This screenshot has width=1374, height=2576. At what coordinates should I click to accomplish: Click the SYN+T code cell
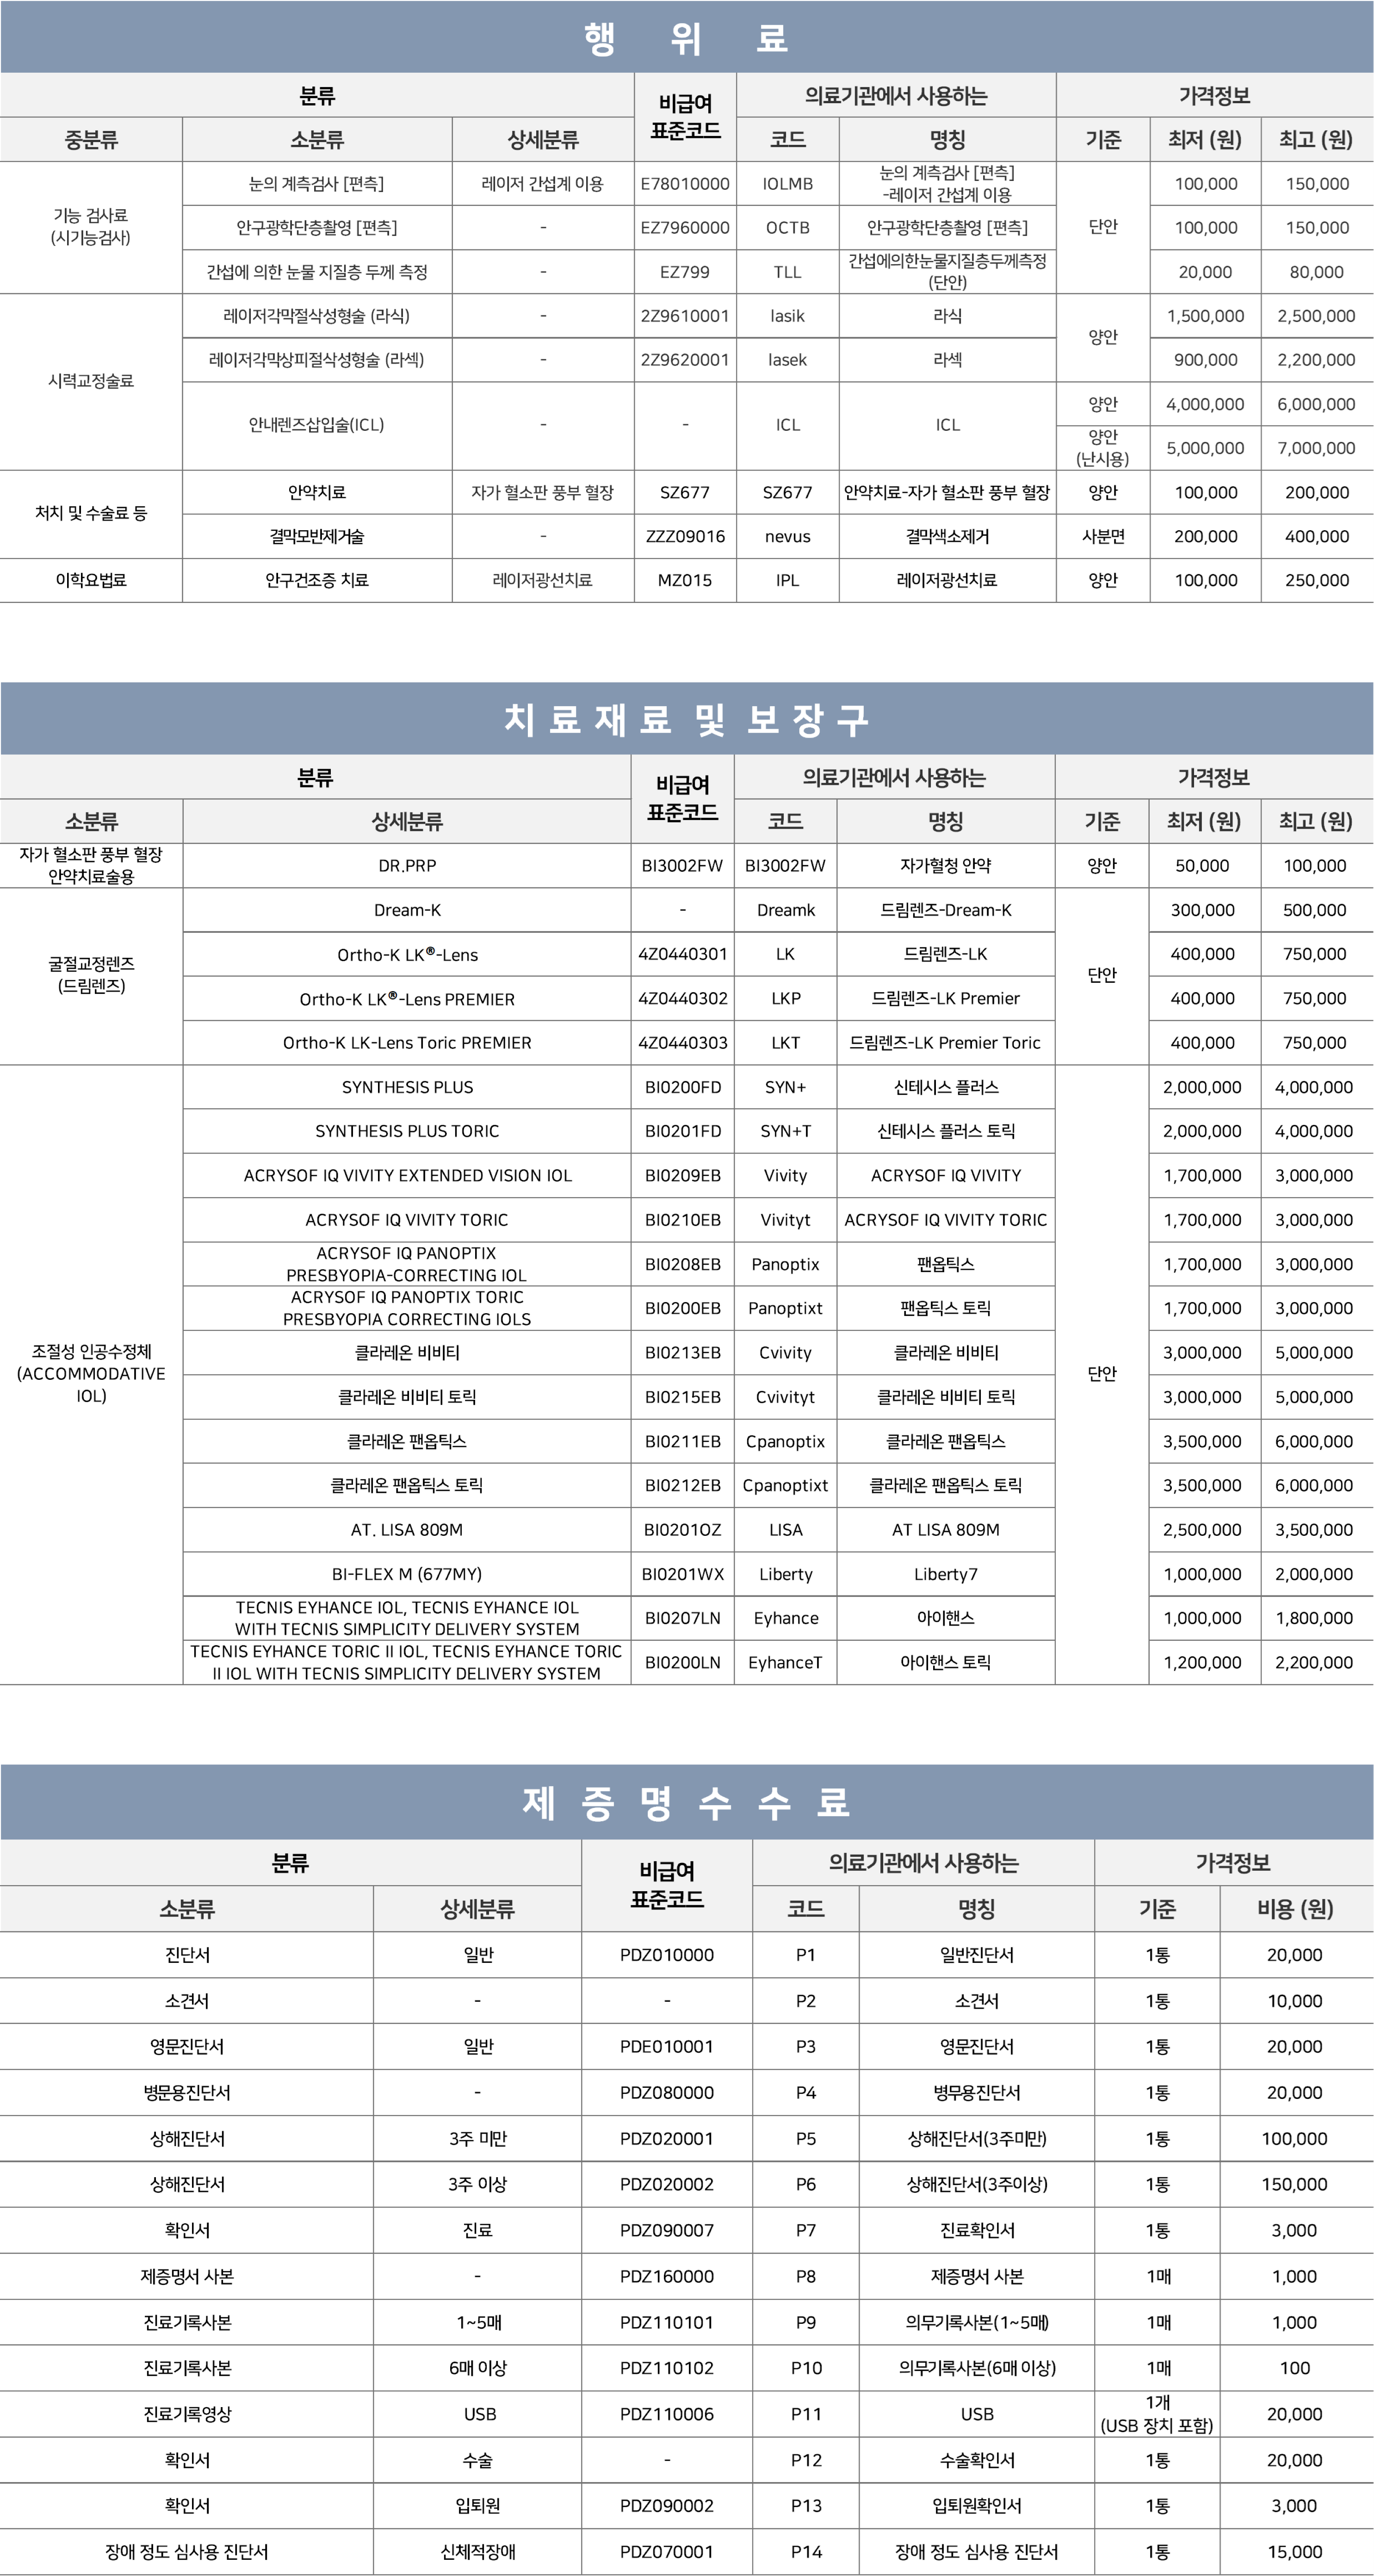tap(785, 1131)
